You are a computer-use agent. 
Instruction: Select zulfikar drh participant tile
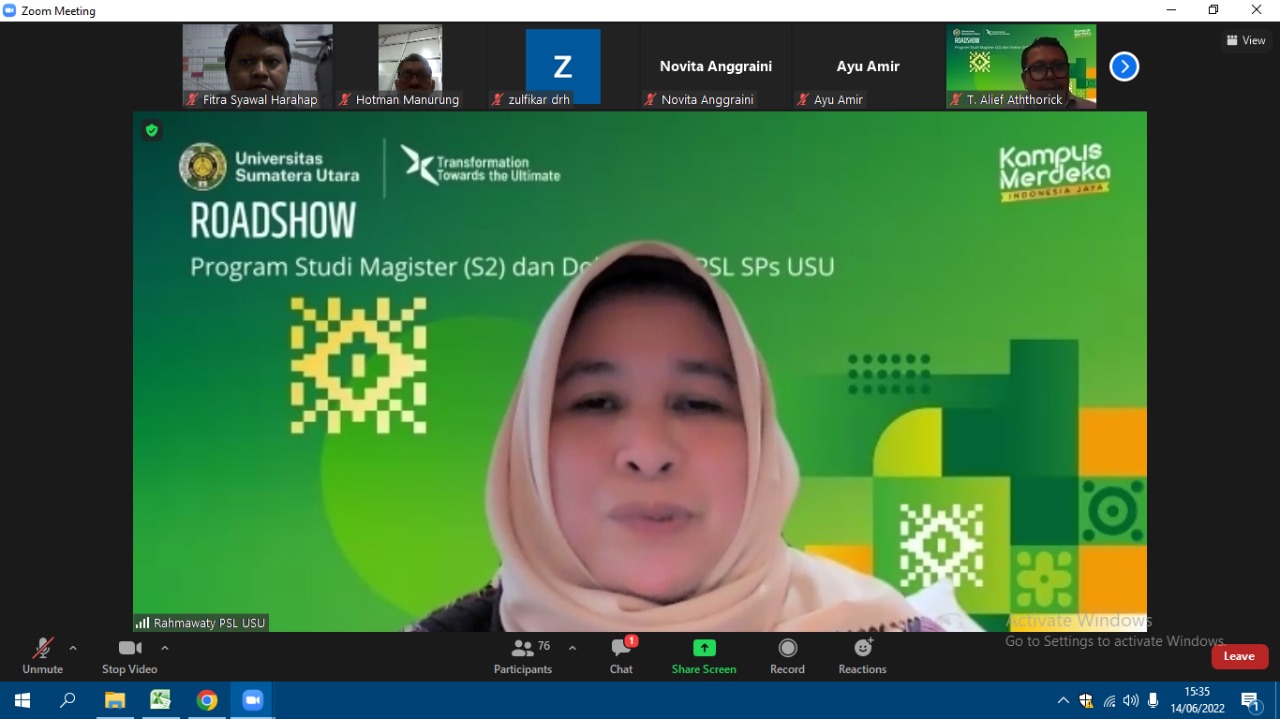click(x=563, y=66)
